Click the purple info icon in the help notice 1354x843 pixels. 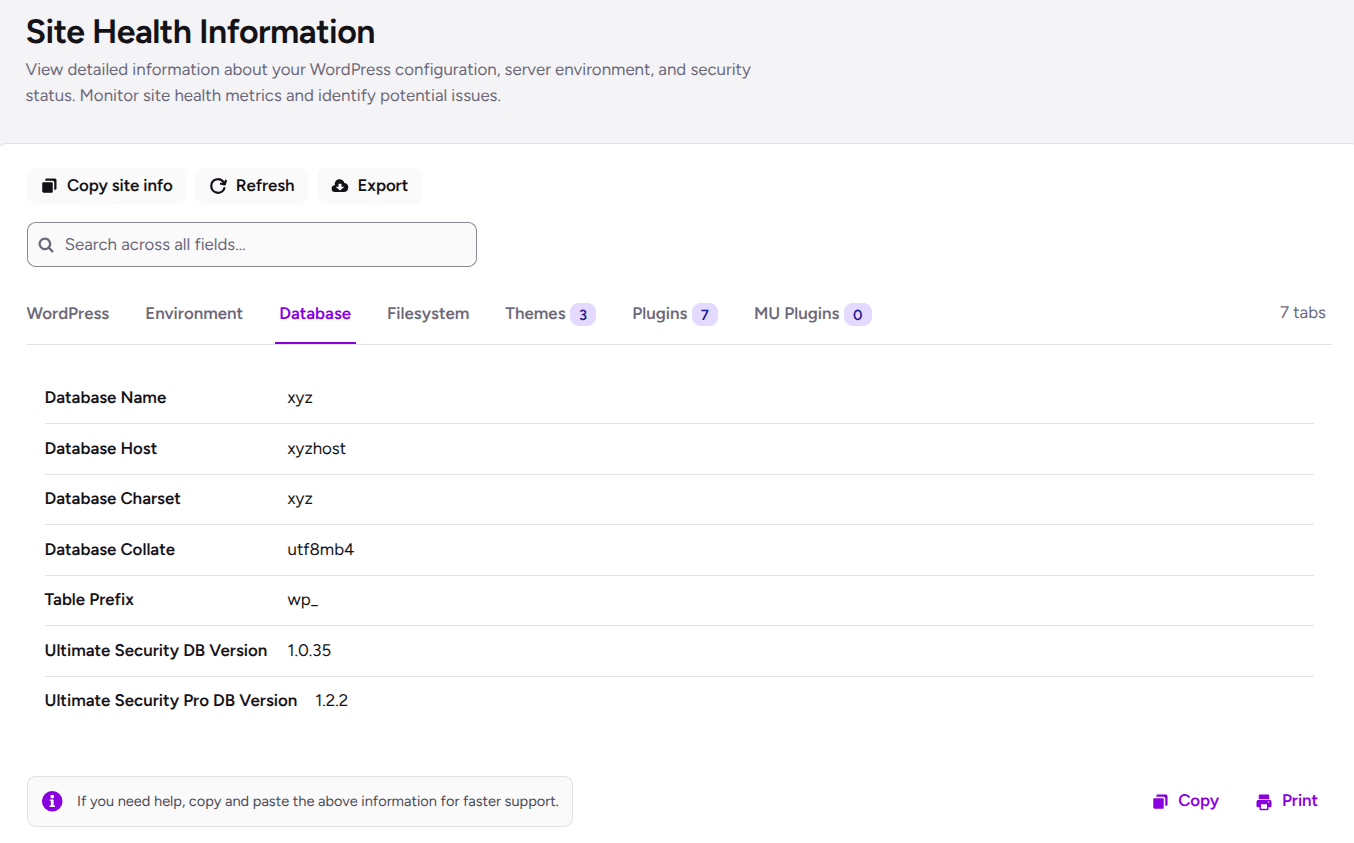52,801
